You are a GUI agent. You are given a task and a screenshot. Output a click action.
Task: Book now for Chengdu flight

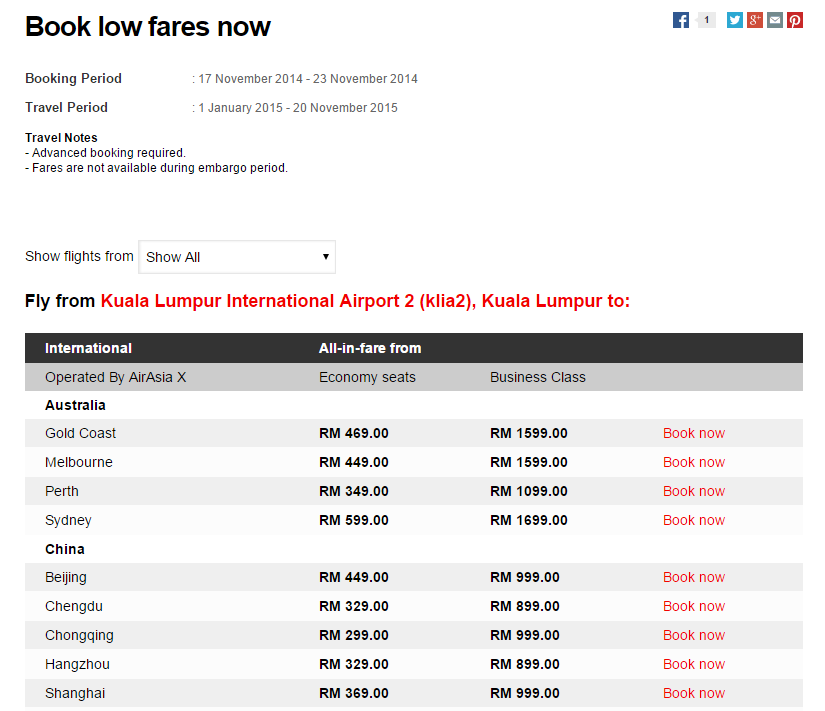pos(693,606)
